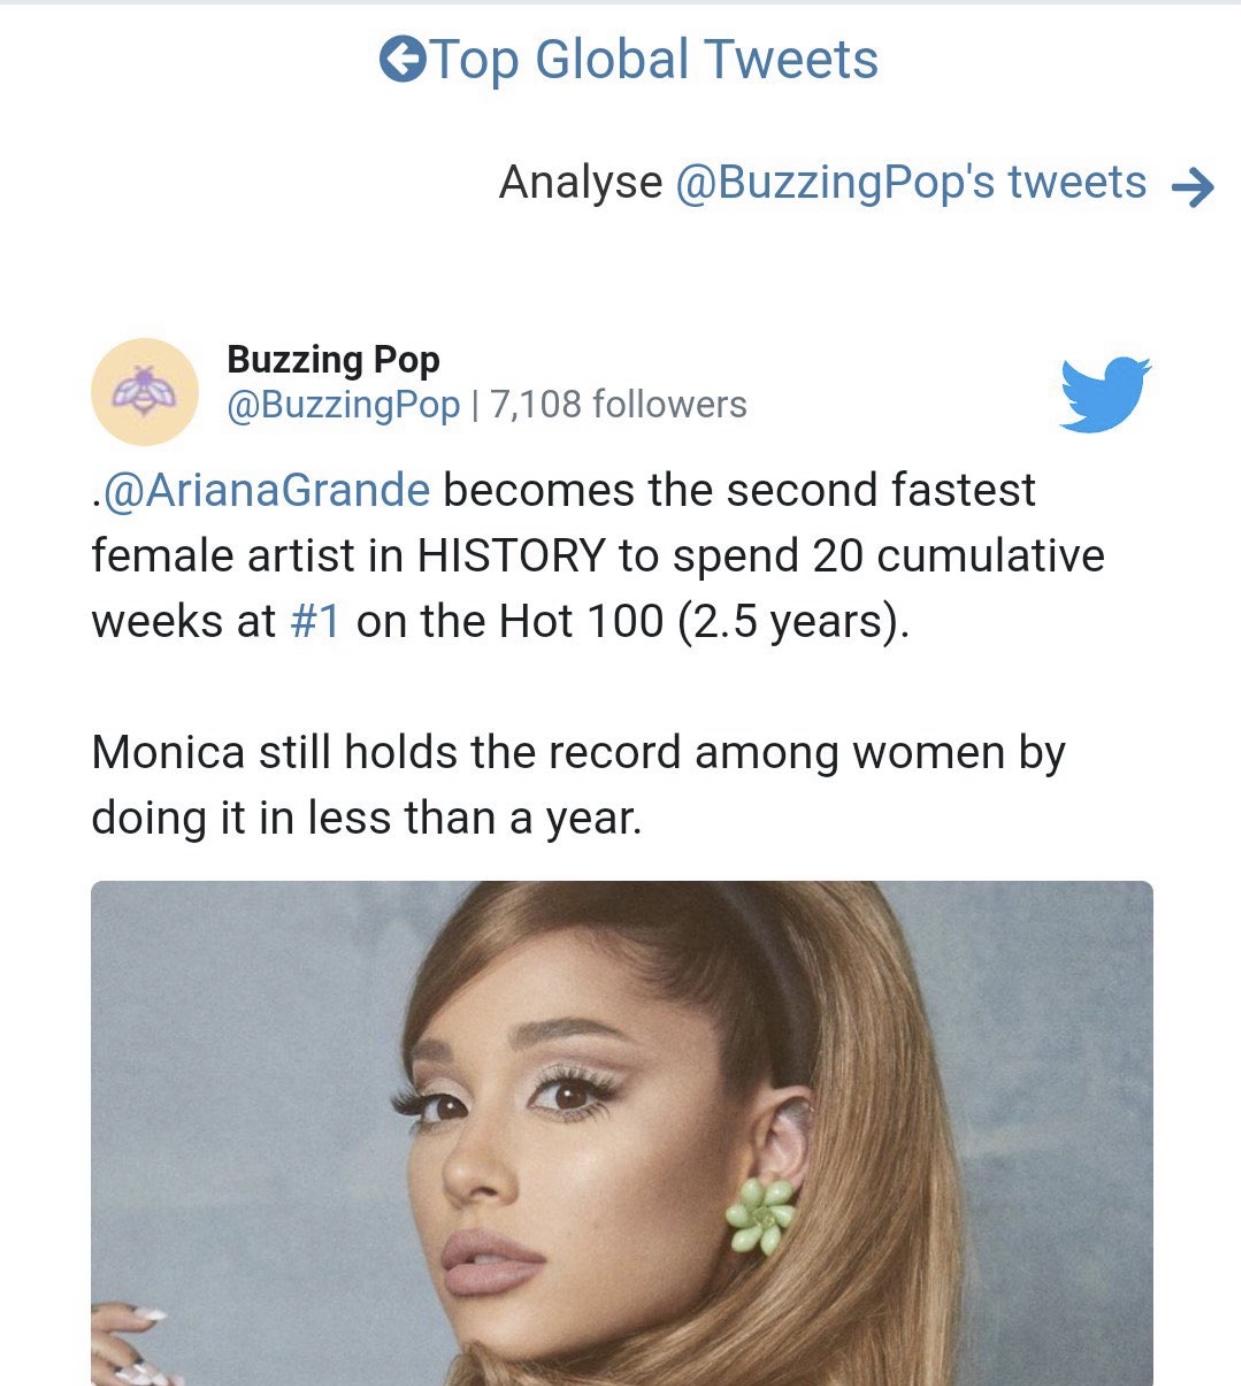Click the Twitter bird icon

(1104, 393)
